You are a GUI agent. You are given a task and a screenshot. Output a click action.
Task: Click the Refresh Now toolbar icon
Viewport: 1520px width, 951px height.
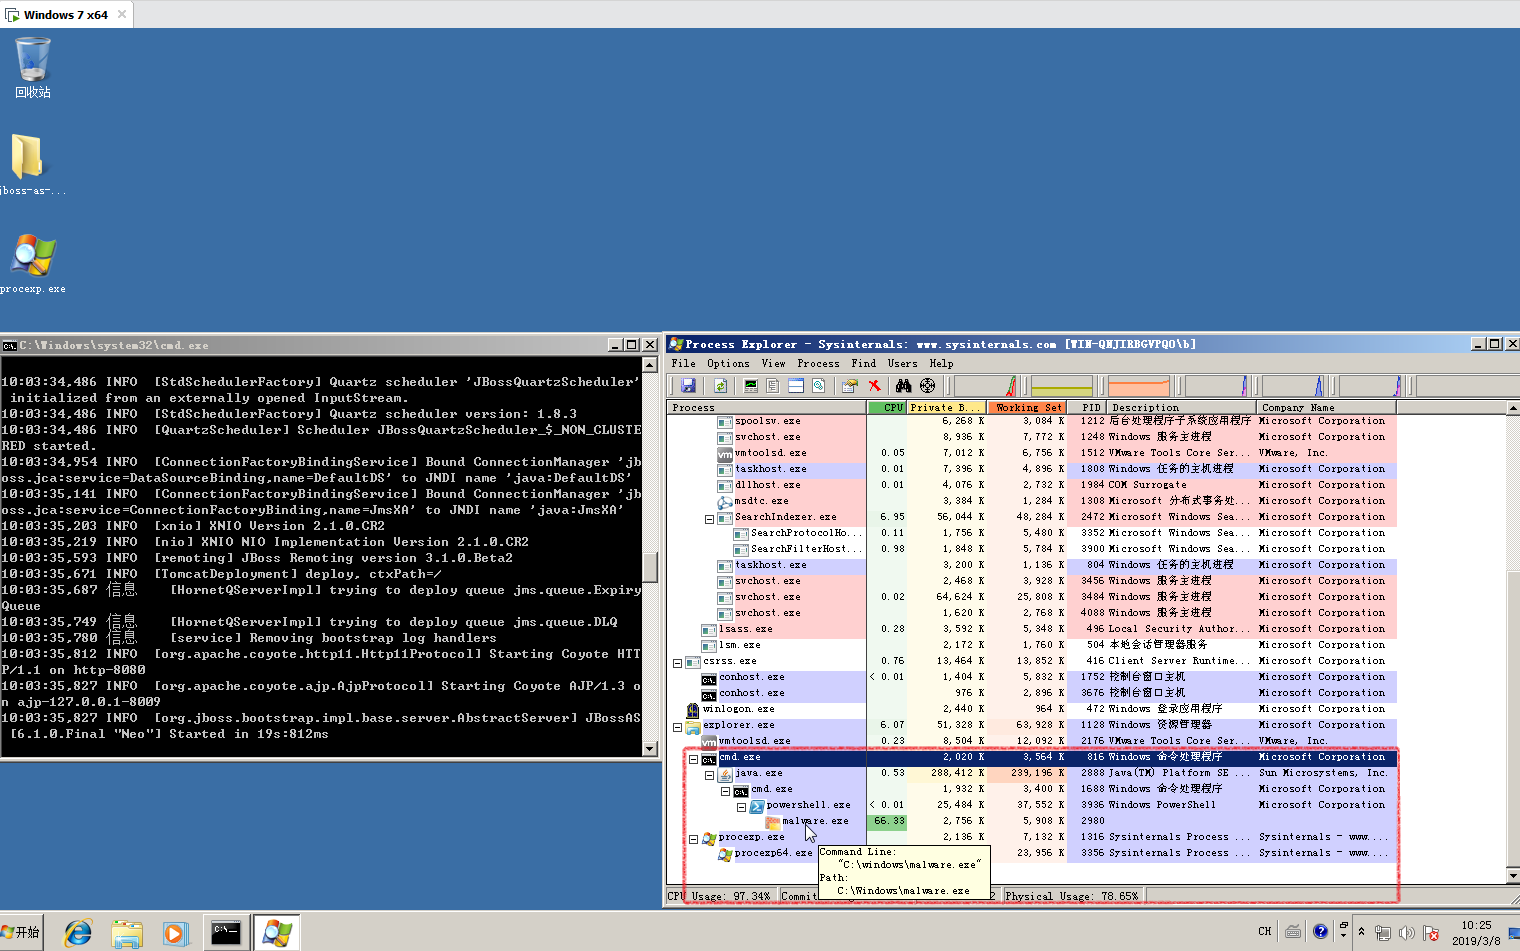[720, 386]
